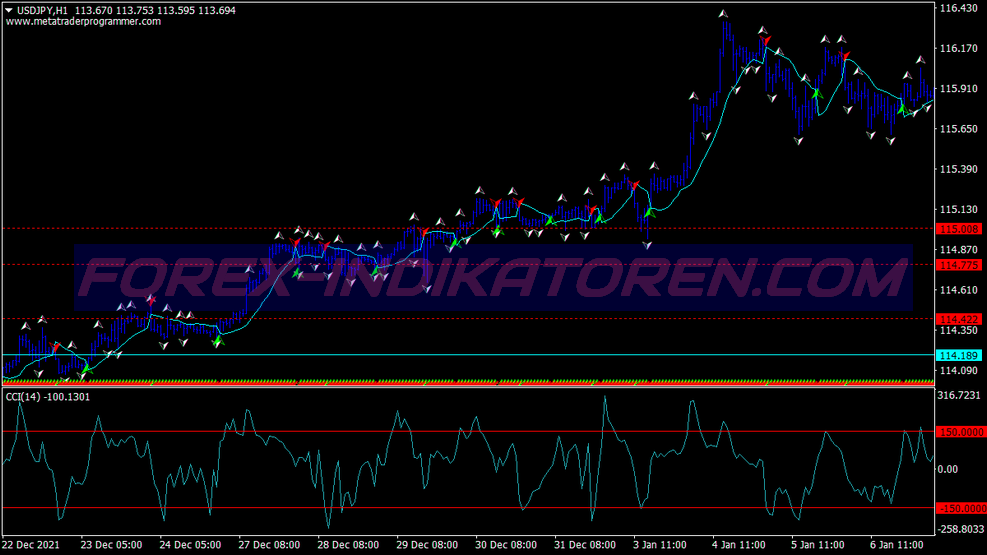The image size is (987, 555).
Task: Open the www.metatraderprogrammer.com text
Action: point(83,21)
